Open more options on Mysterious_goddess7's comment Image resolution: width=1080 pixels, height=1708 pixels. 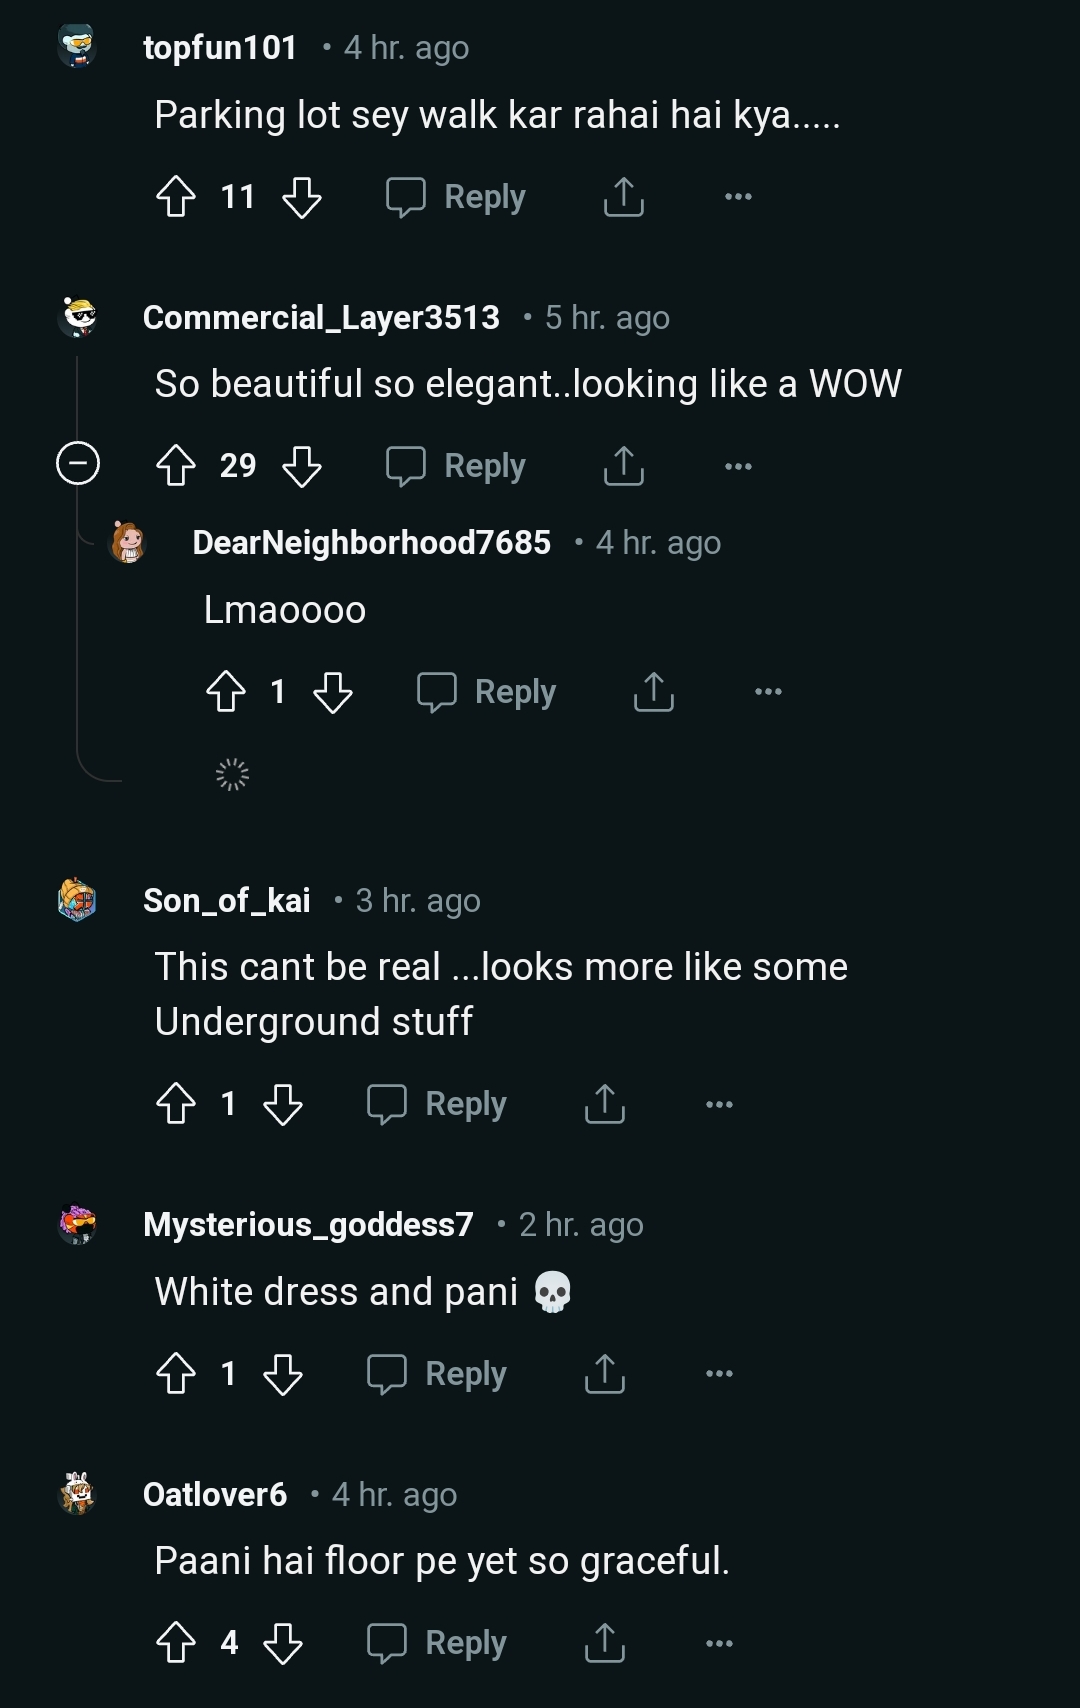coord(719,1374)
